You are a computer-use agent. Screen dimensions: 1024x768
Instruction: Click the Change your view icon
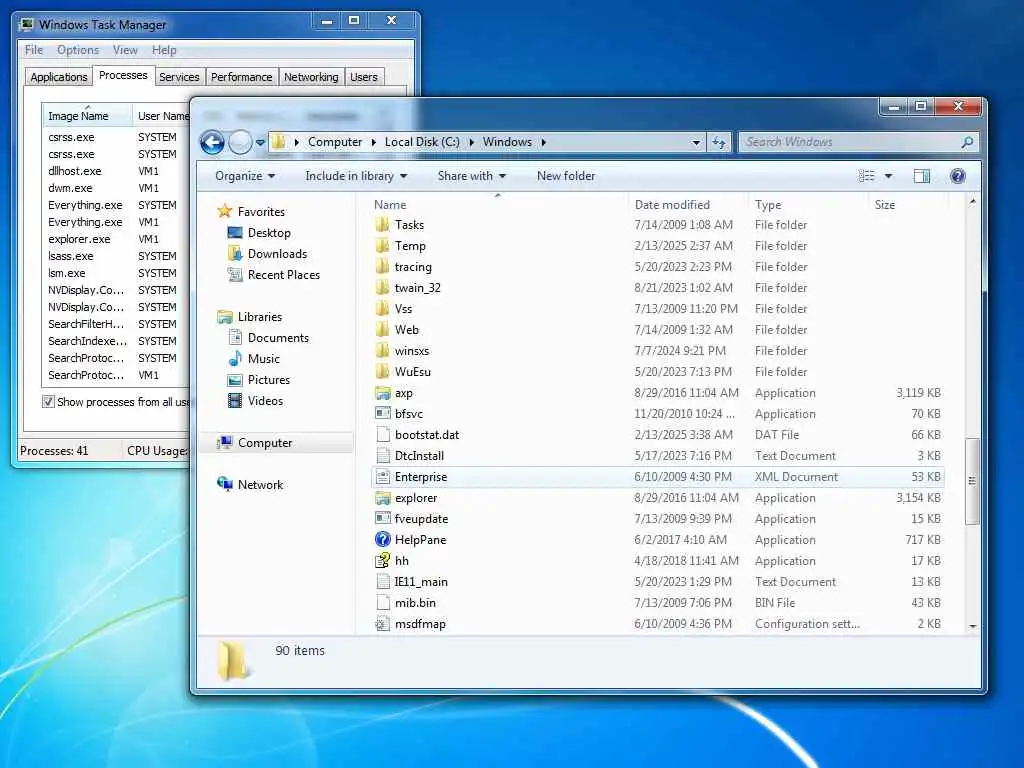[867, 176]
